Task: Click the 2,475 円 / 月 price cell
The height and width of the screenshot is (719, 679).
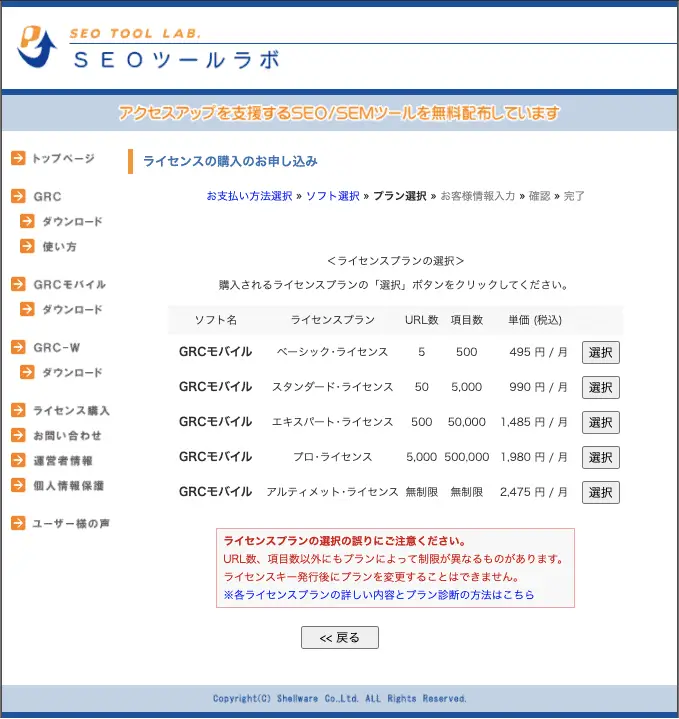Action: pos(534,492)
